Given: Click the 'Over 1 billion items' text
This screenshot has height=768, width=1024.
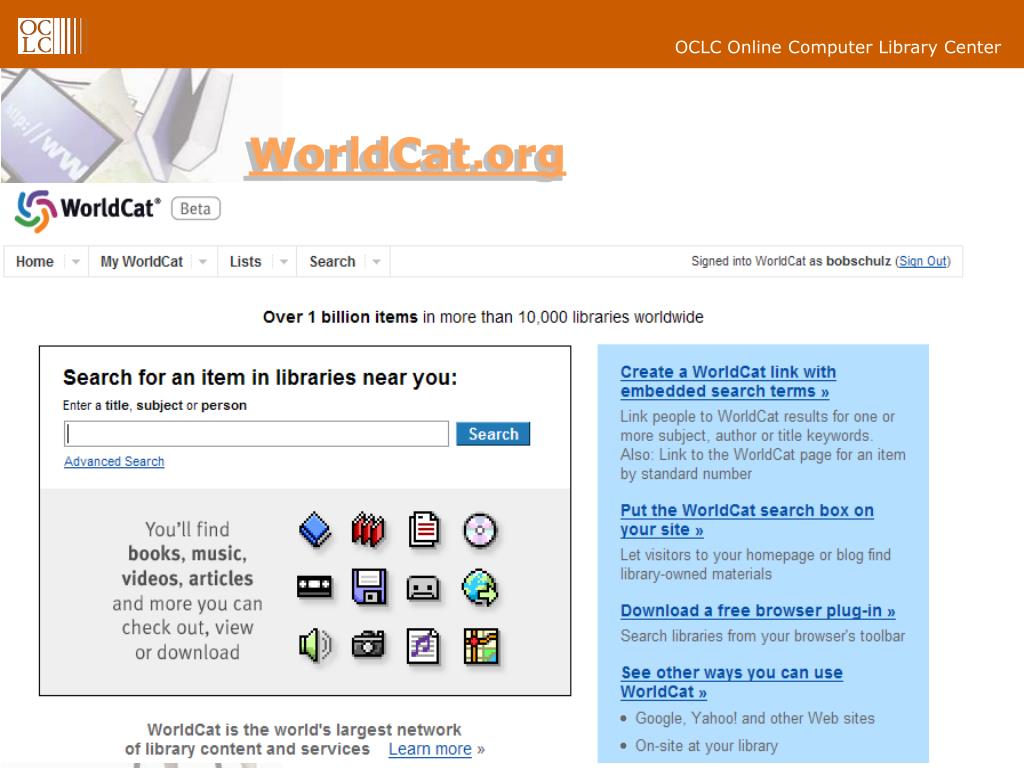Looking at the screenshot, I should point(340,317).
